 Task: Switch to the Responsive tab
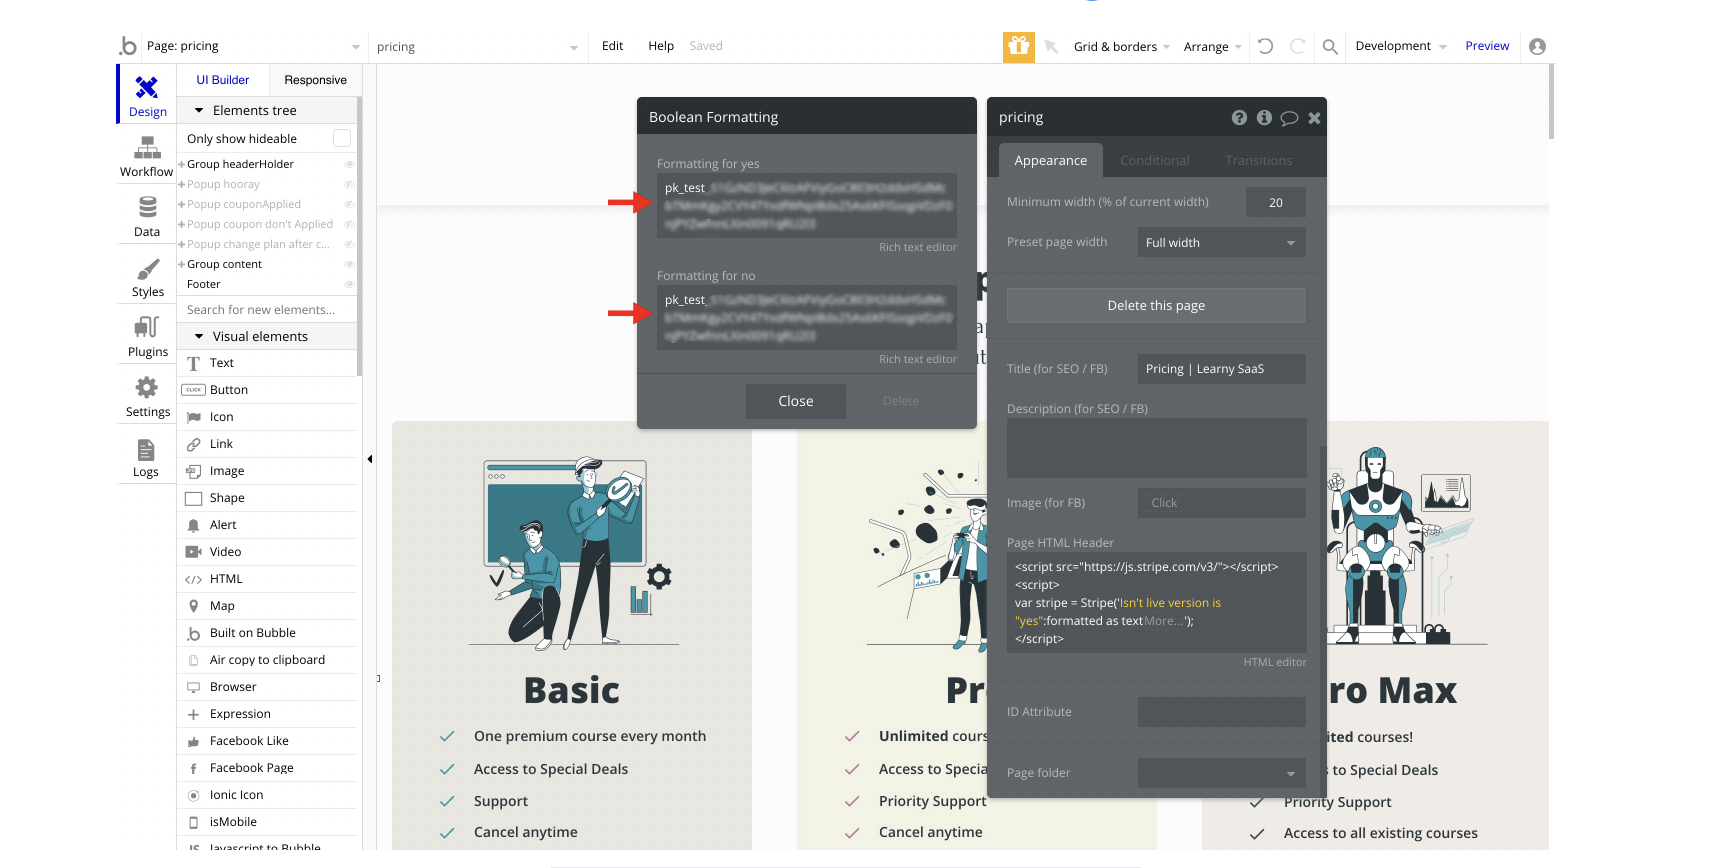coord(315,80)
